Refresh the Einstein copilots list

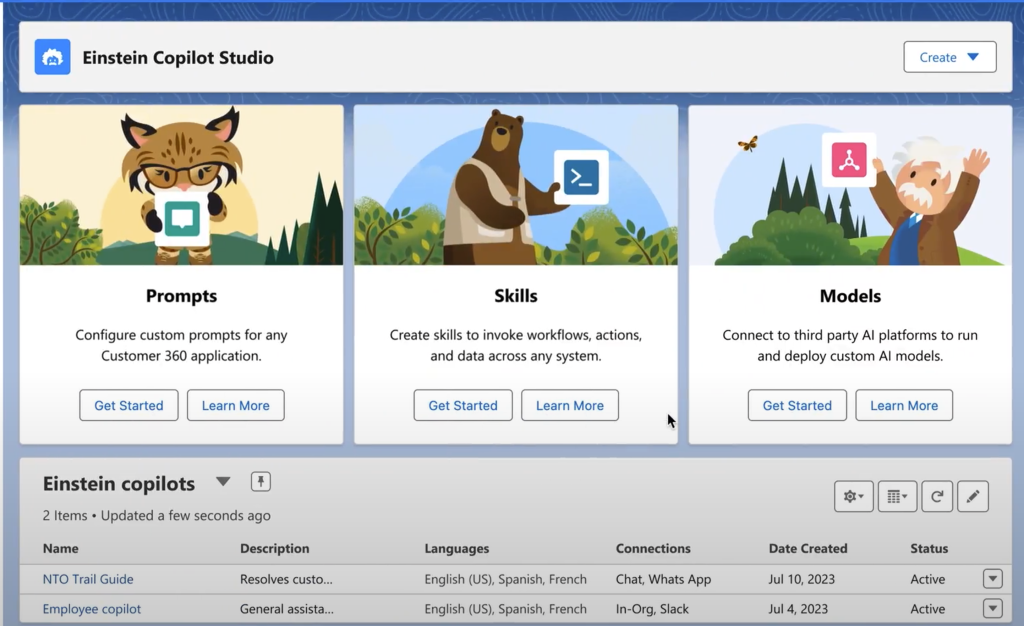937,496
